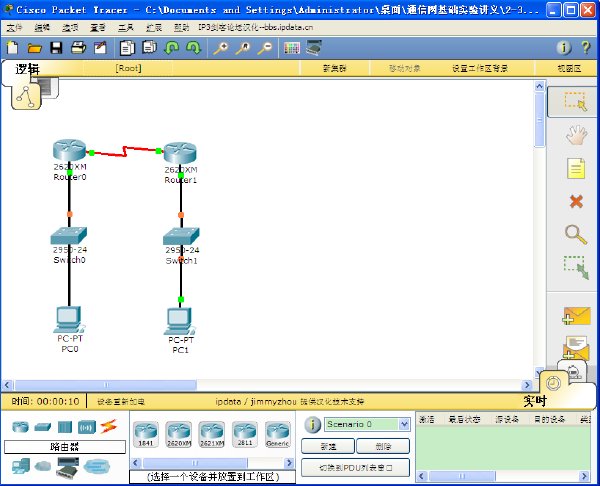Click the Copy icon in toolbar

[127, 48]
